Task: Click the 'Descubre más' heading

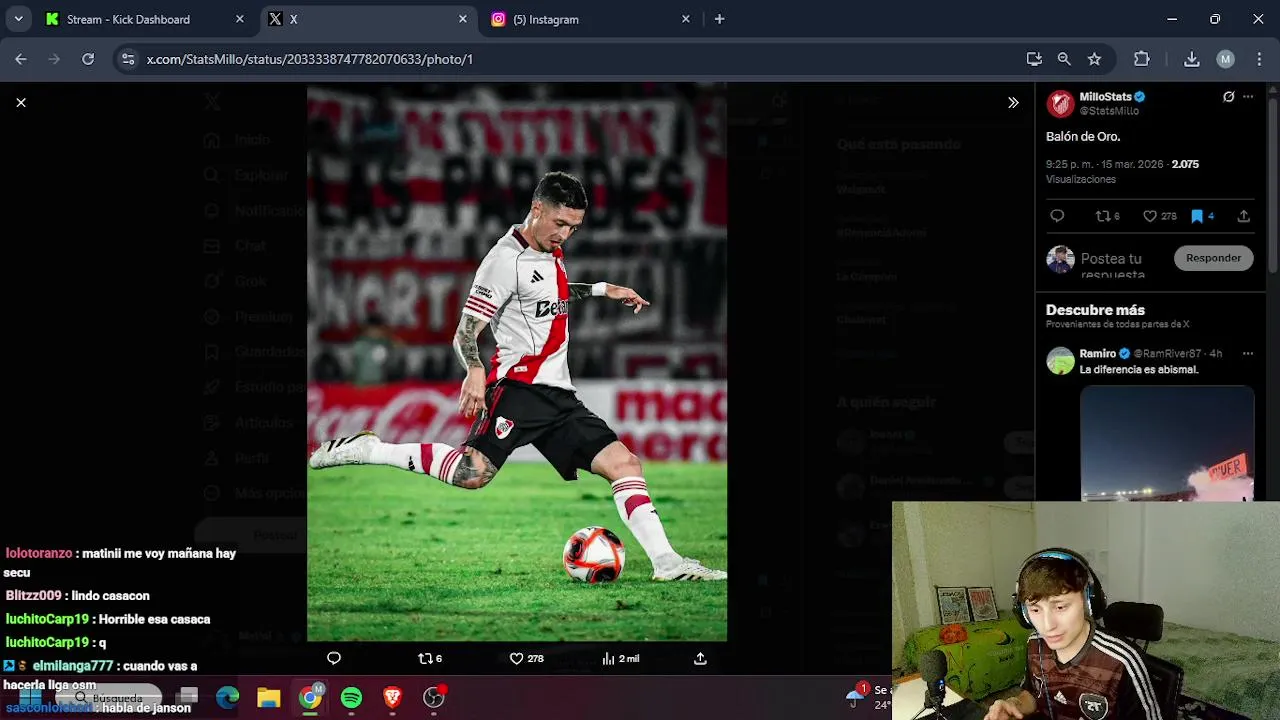Action: [1095, 310]
